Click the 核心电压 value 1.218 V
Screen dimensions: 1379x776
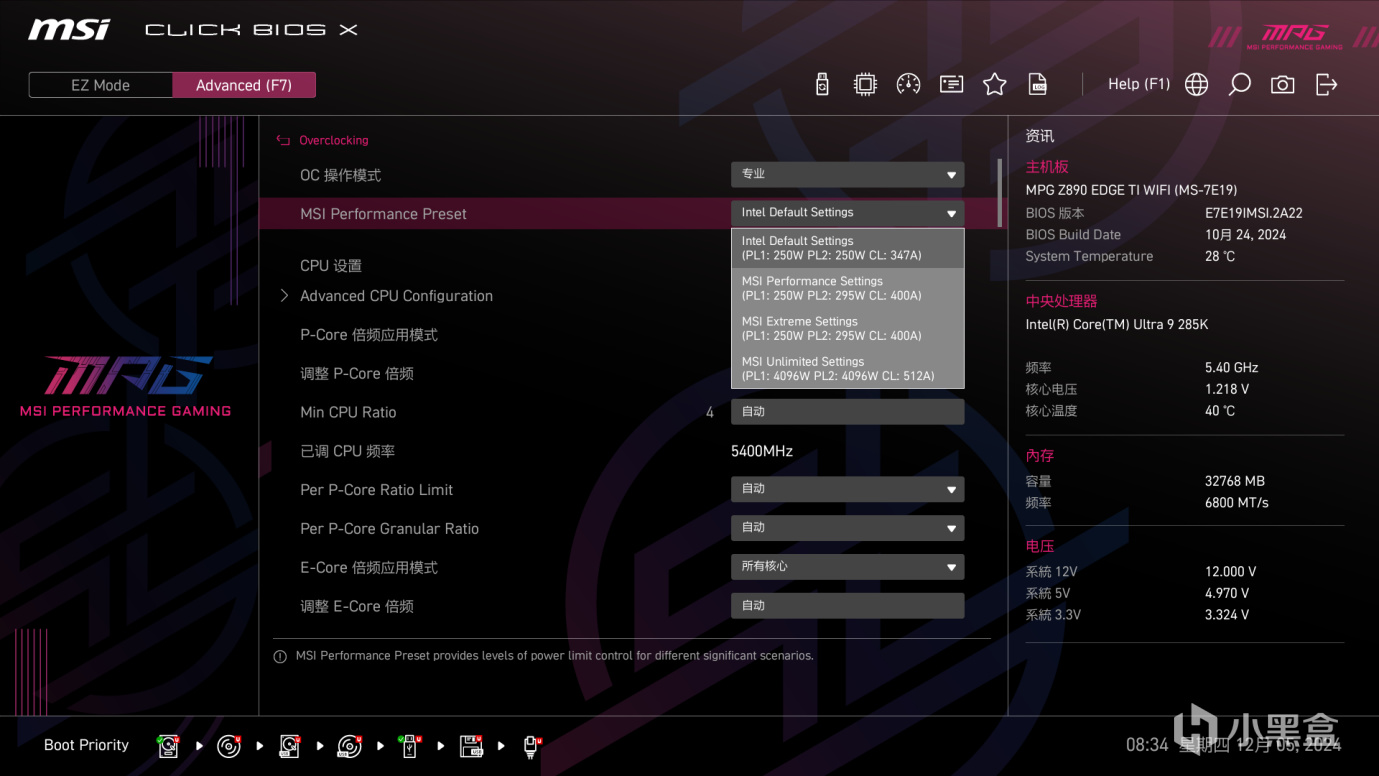click(x=1227, y=390)
